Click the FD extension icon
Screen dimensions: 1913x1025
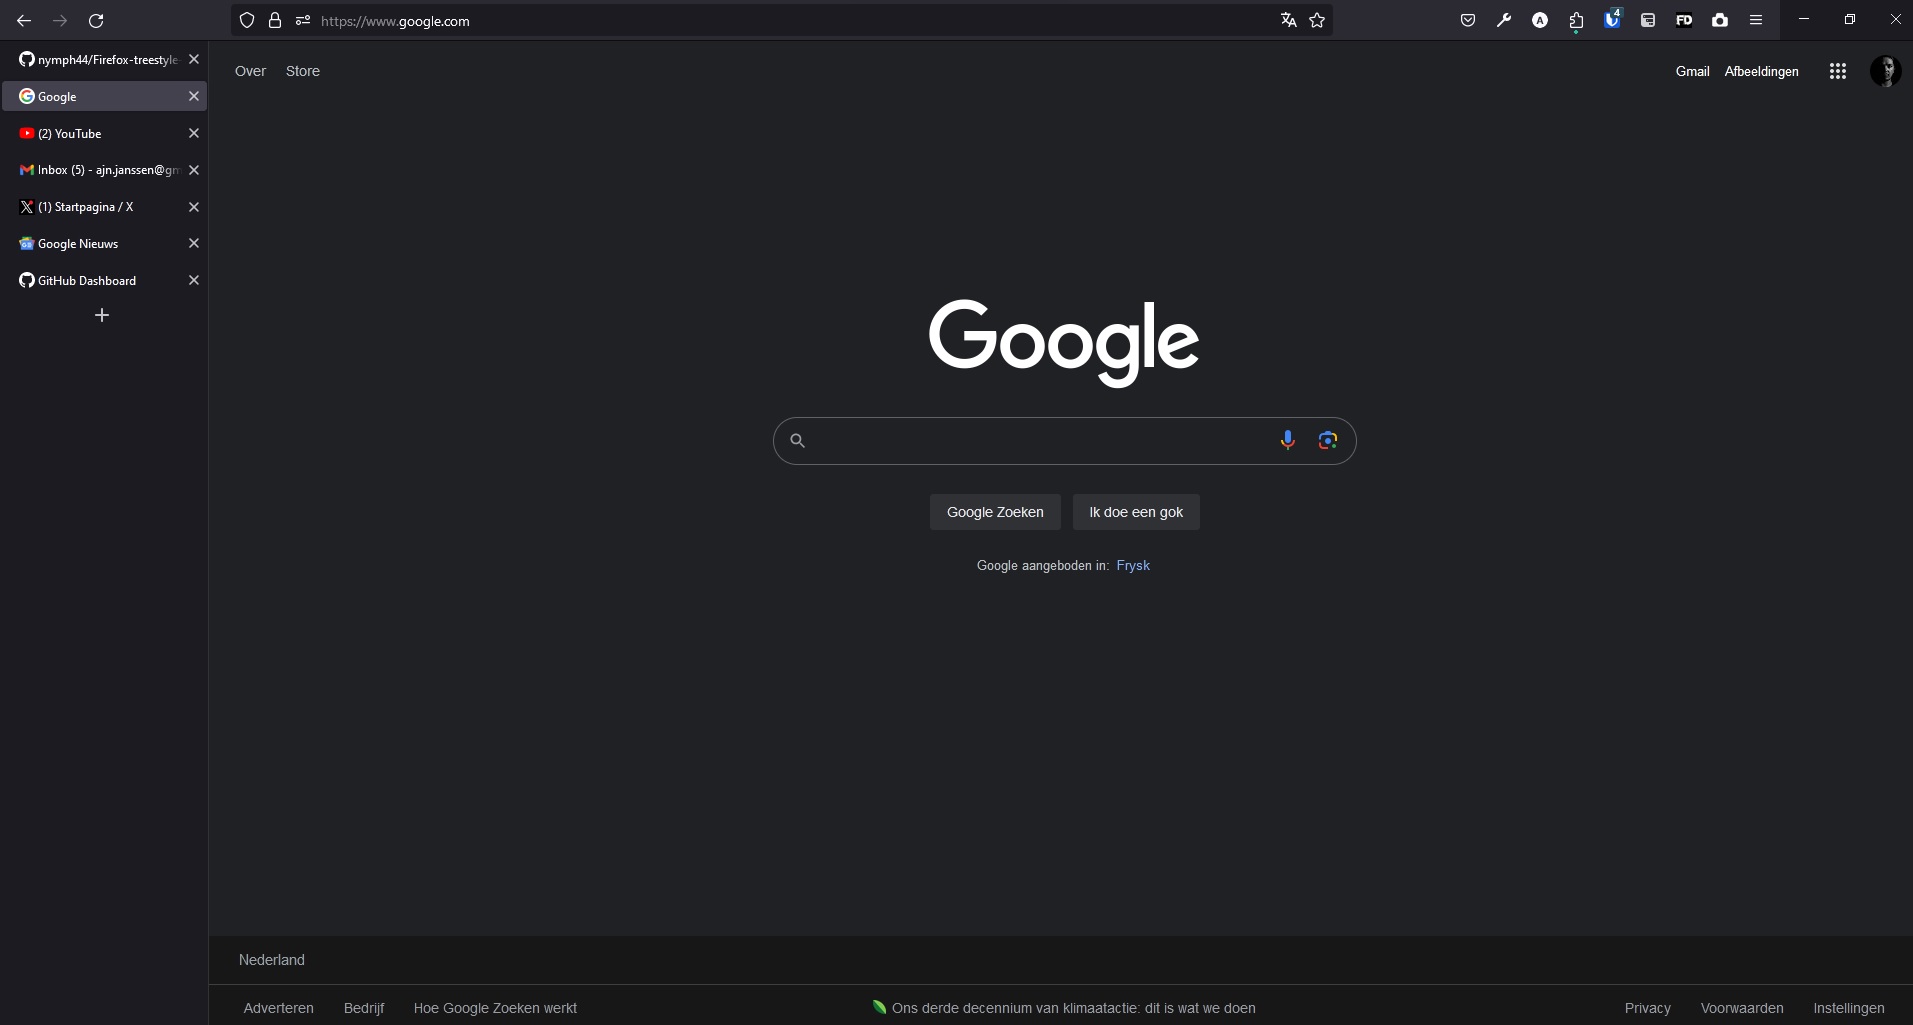1684,20
